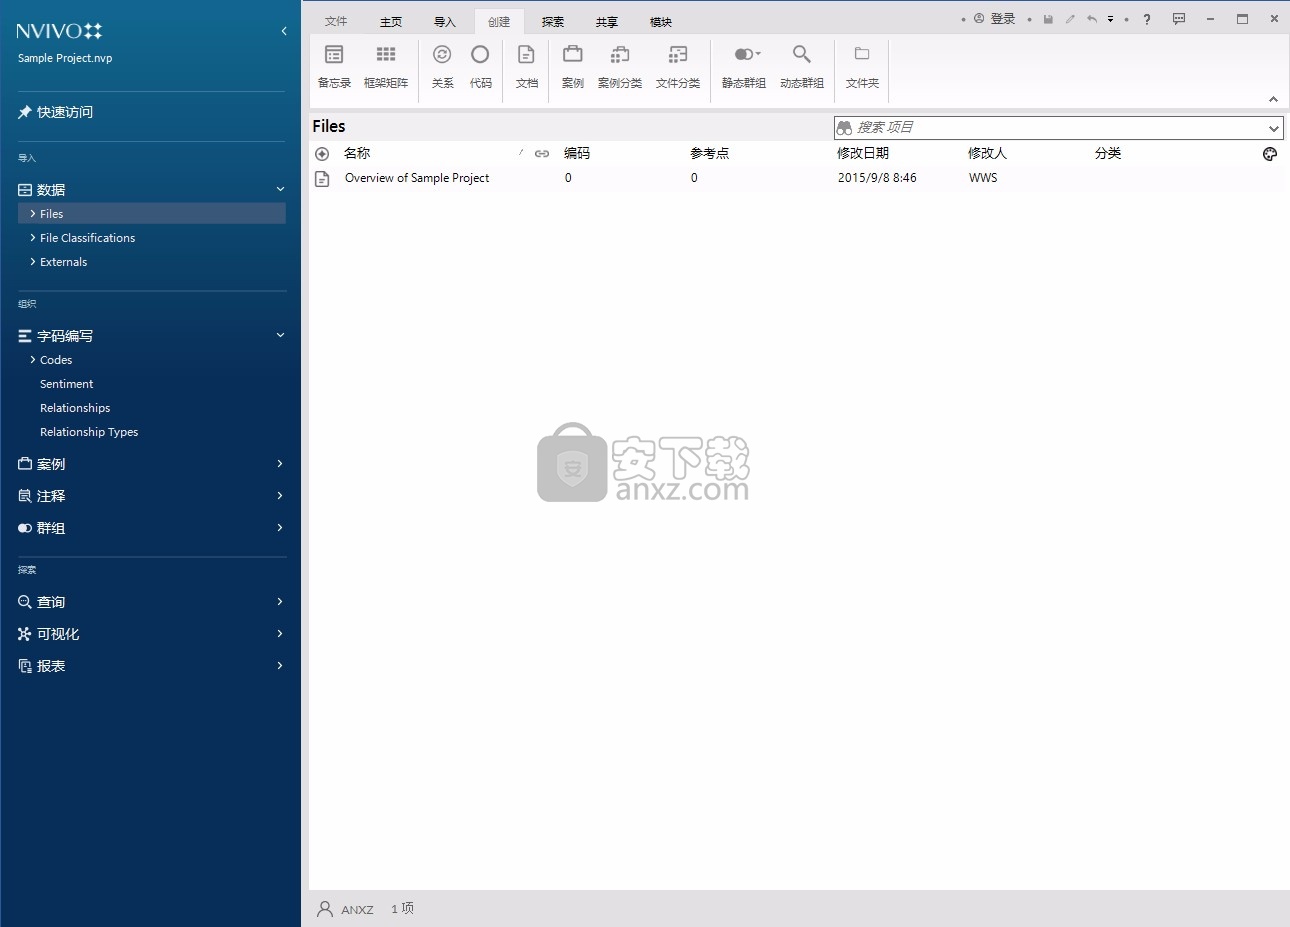Click the 2015/9/8 8:46 date cell
The height and width of the screenshot is (927, 1290).
click(877, 178)
